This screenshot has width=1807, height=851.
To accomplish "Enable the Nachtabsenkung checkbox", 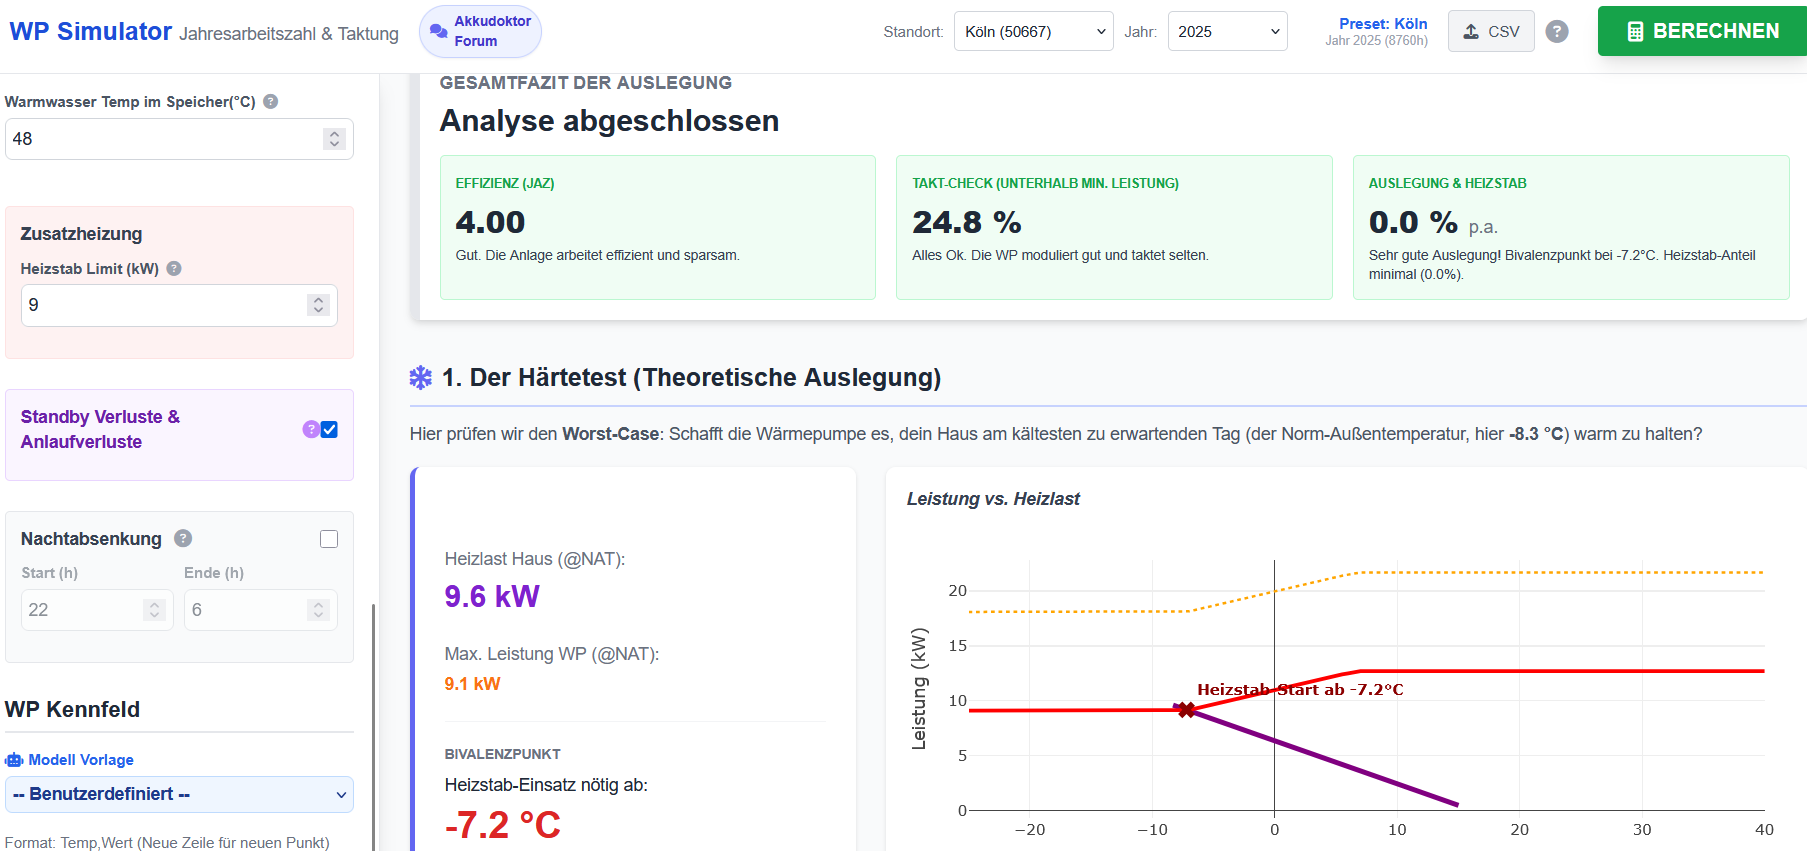I will click(329, 539).
